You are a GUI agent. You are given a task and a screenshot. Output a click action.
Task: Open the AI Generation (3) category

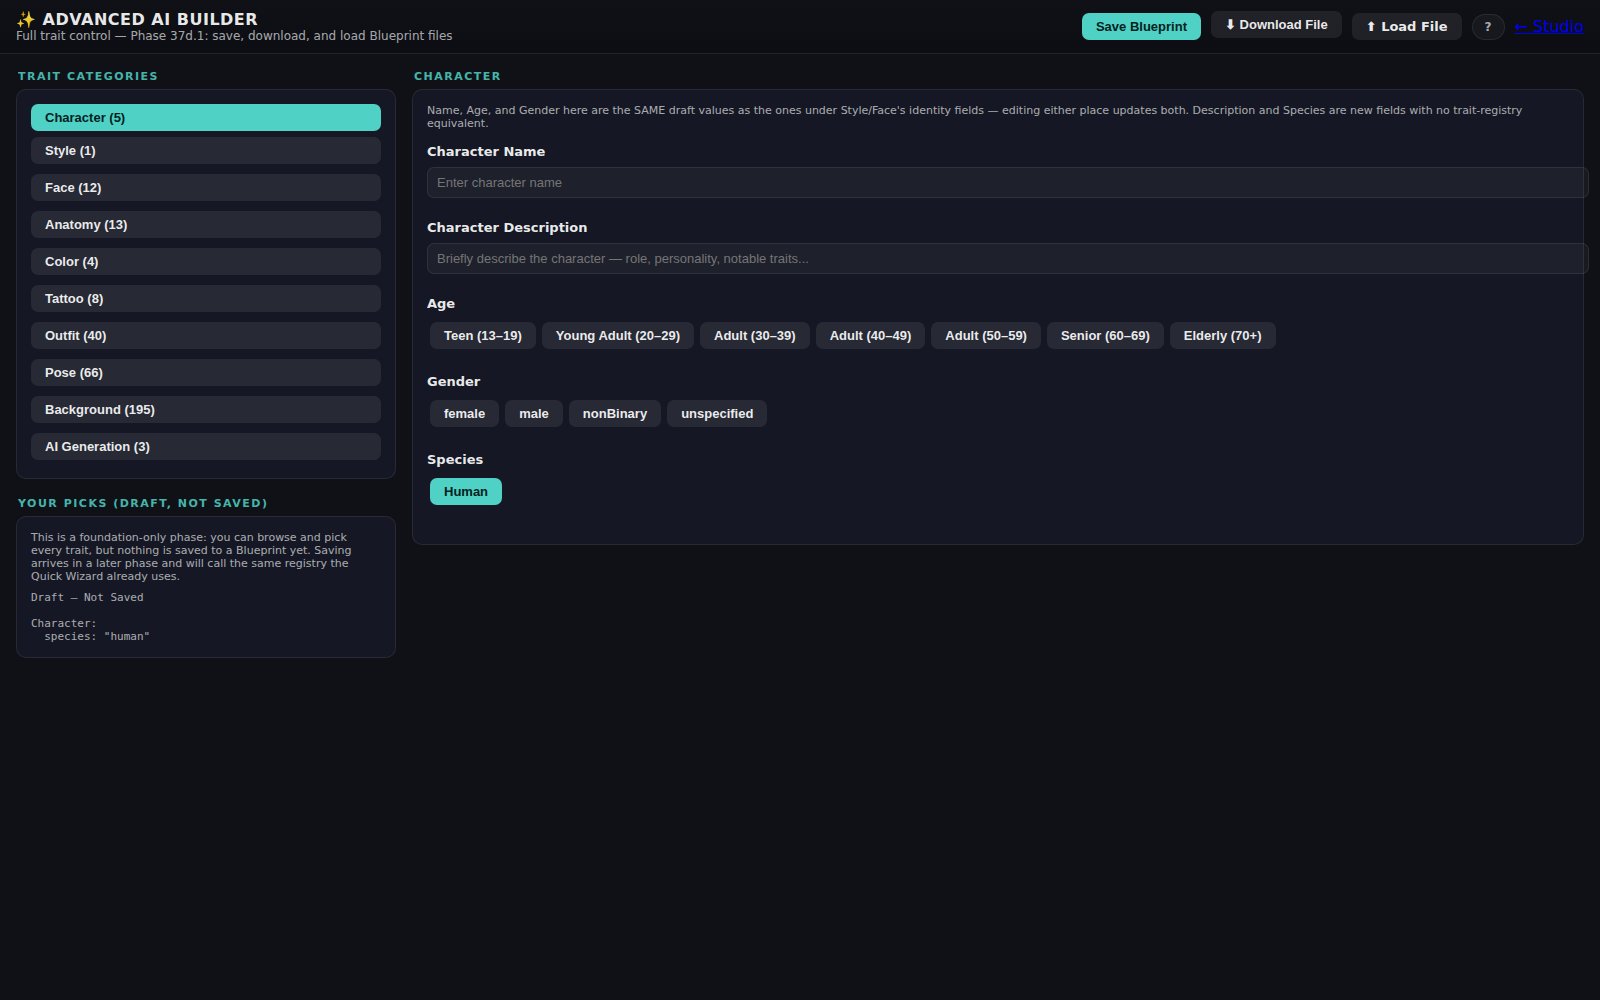(206, 447)
